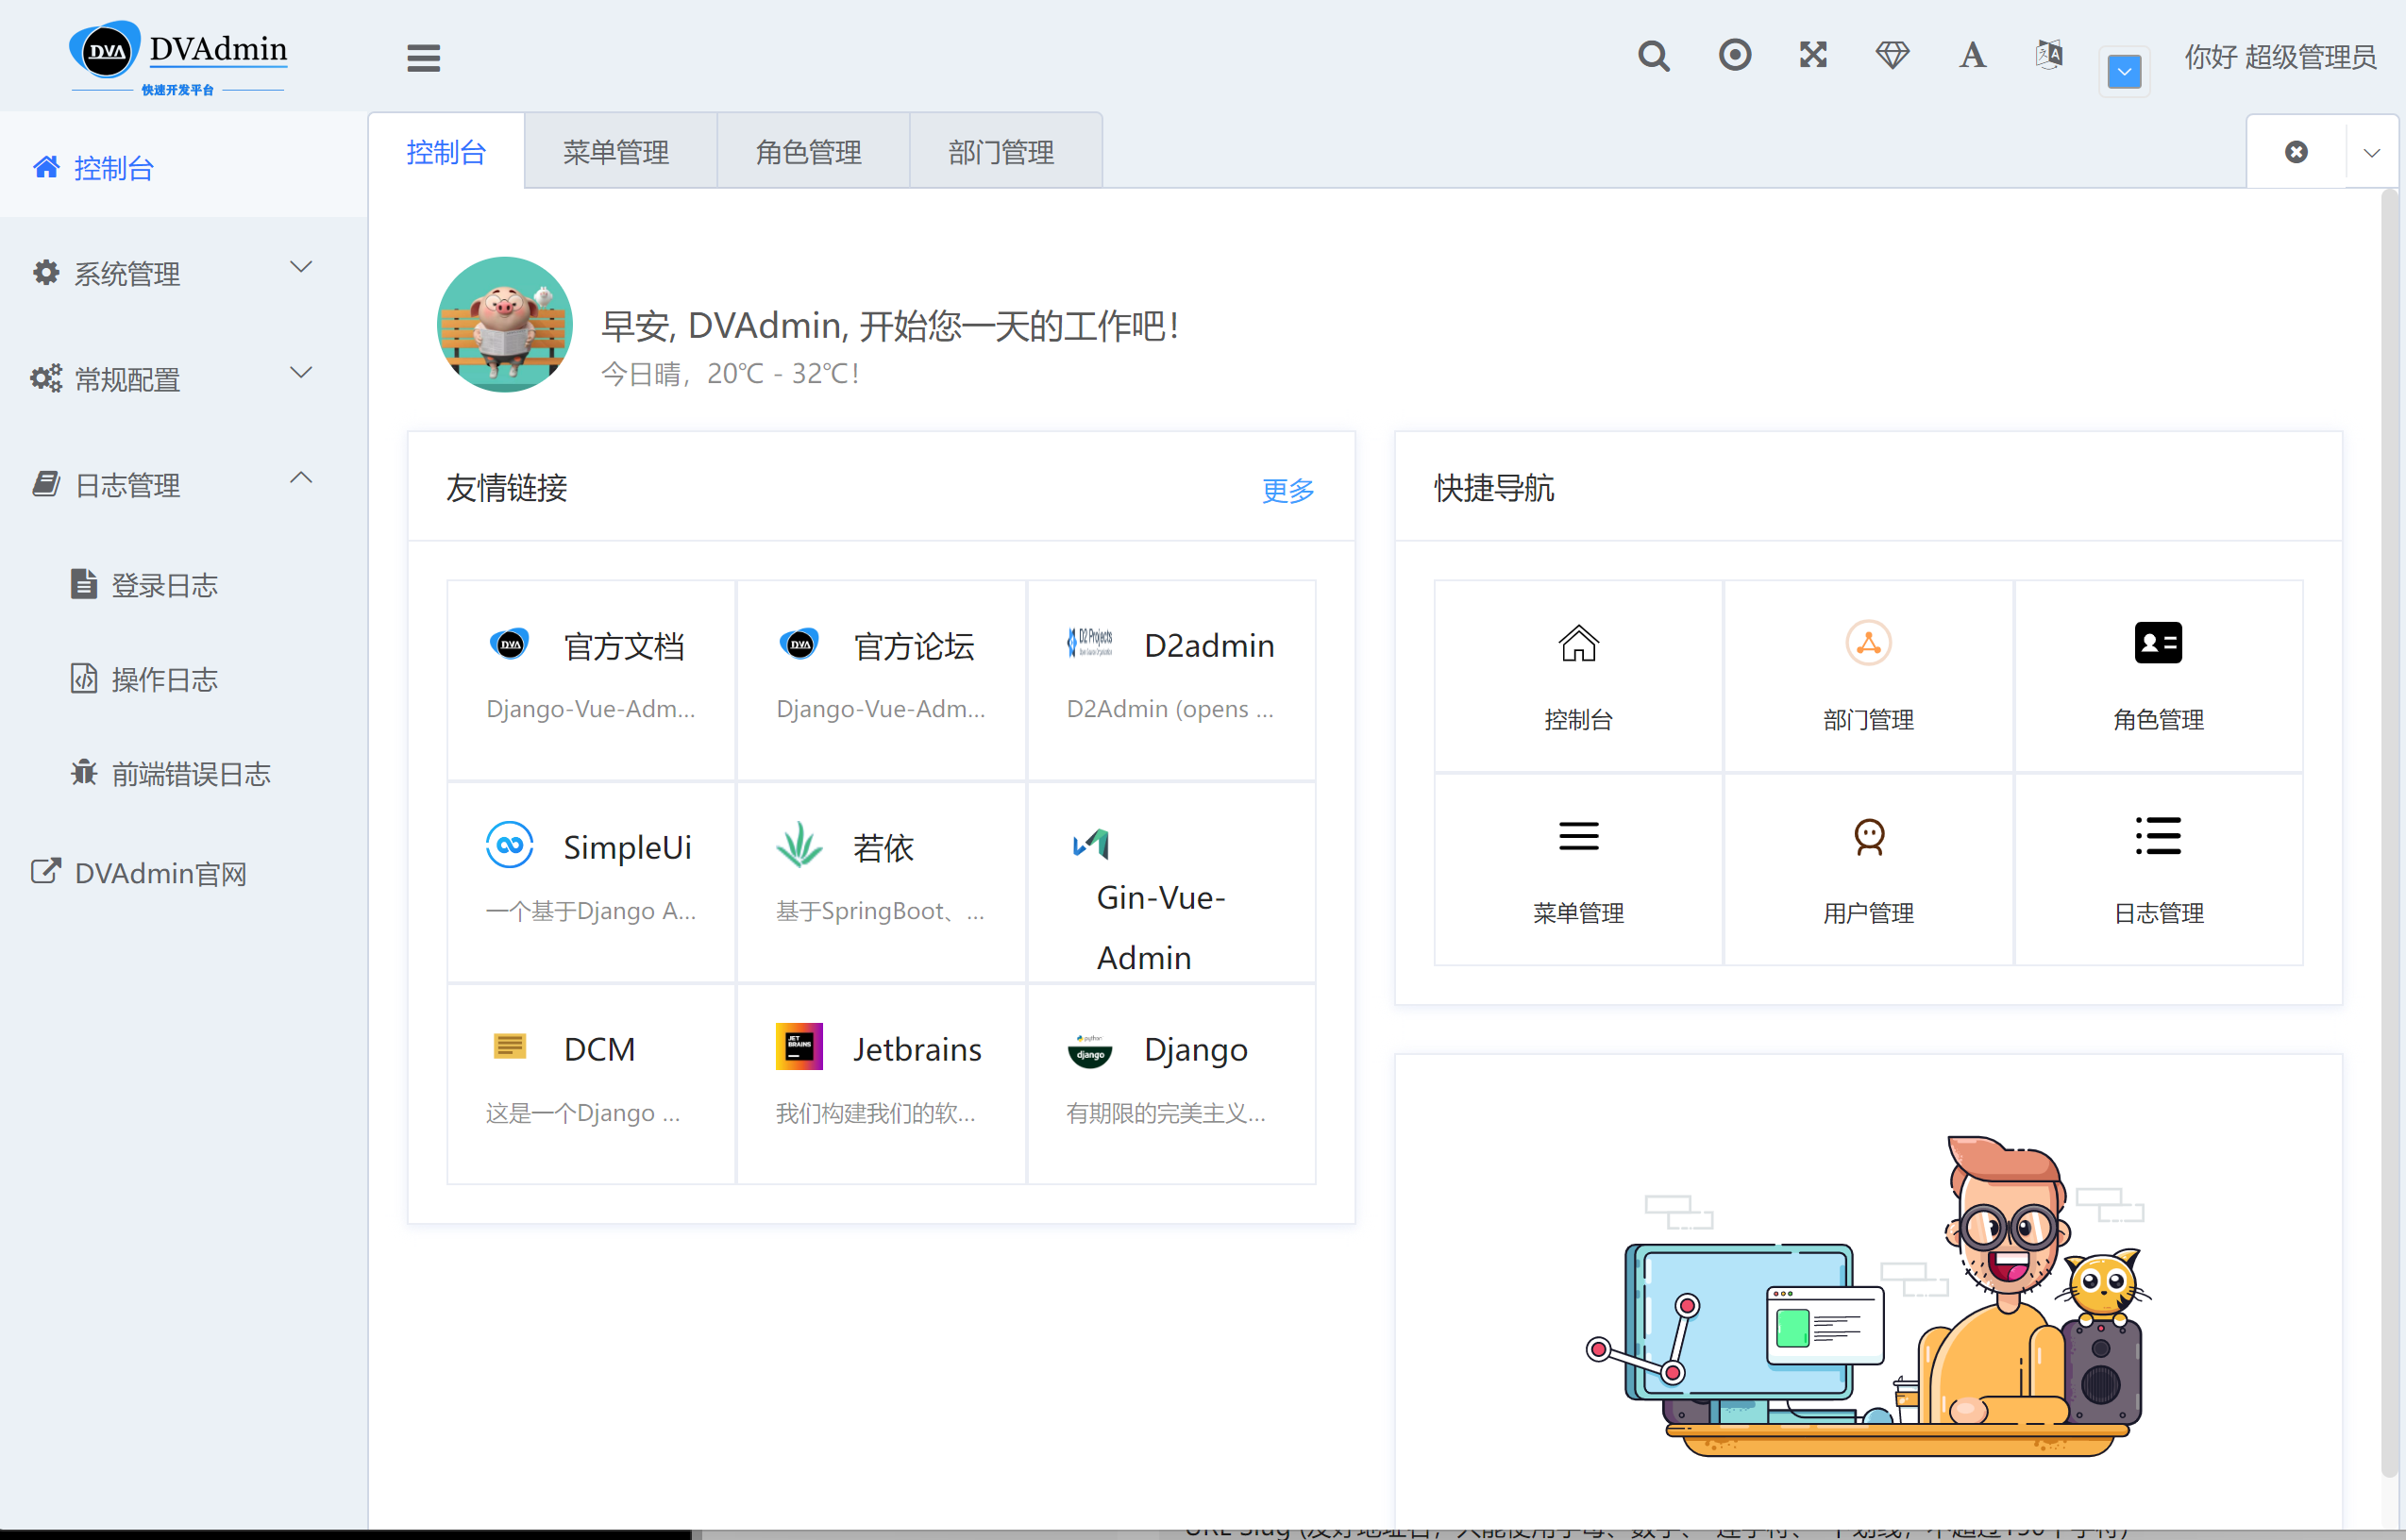Open the Gin-Vue-Admin link card
This screenshot has width=2406, height=1540.
(x=1171, y=882)
